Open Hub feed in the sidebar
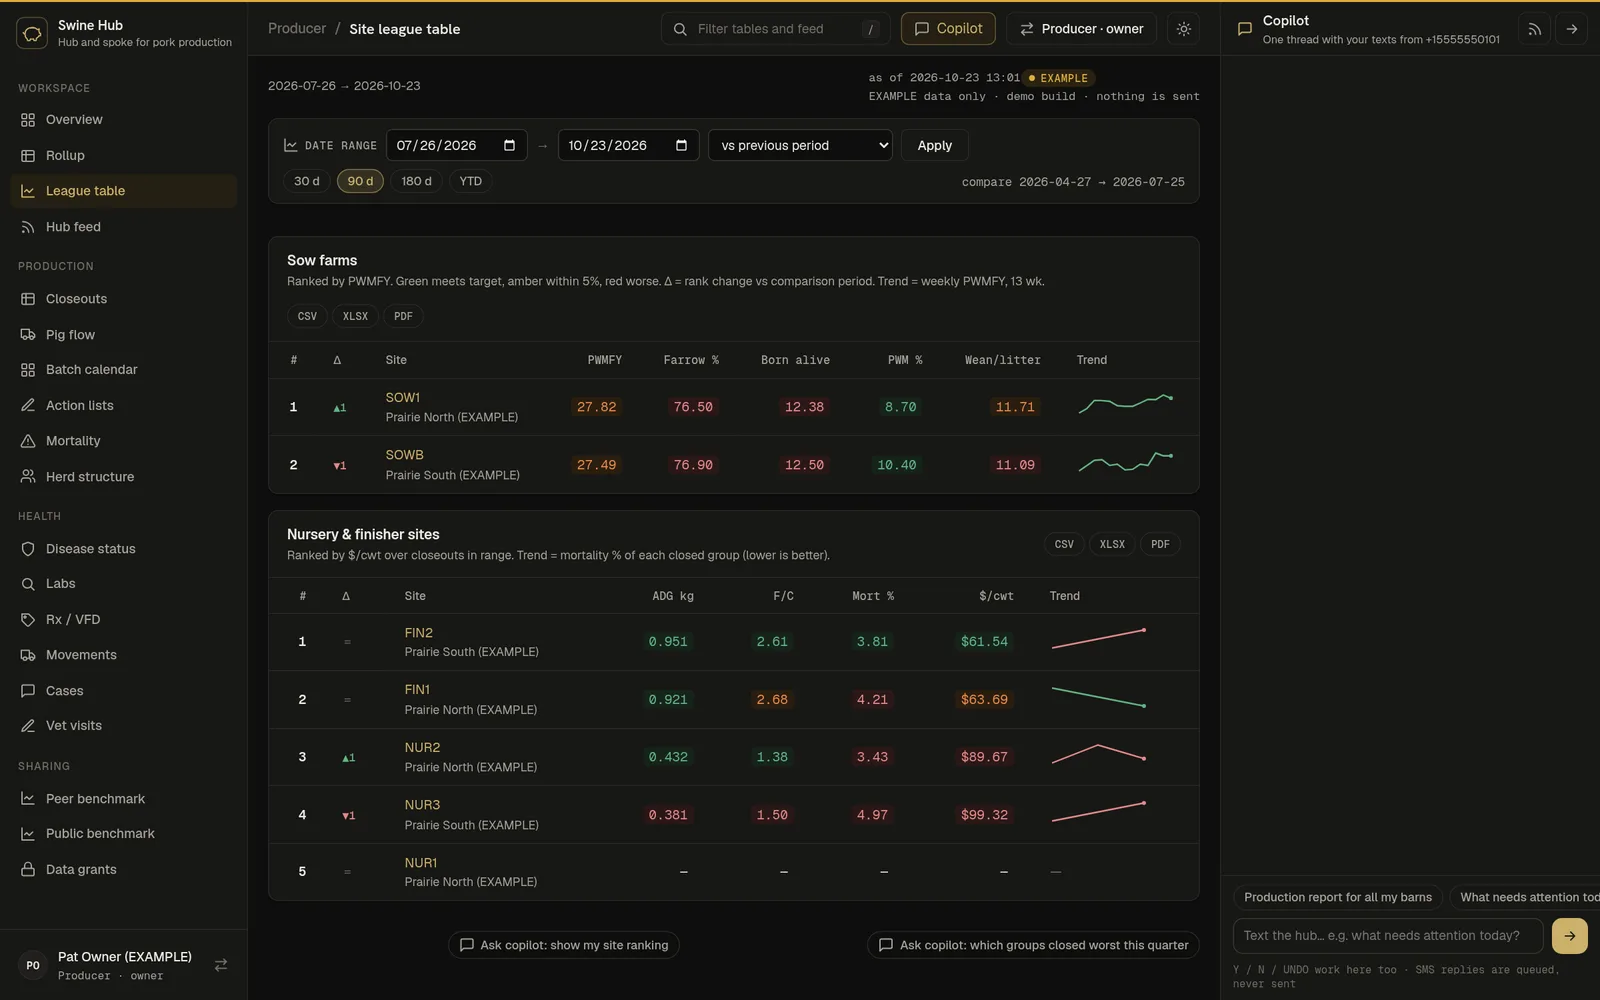 pyautogui.click(x=124, y=227)
